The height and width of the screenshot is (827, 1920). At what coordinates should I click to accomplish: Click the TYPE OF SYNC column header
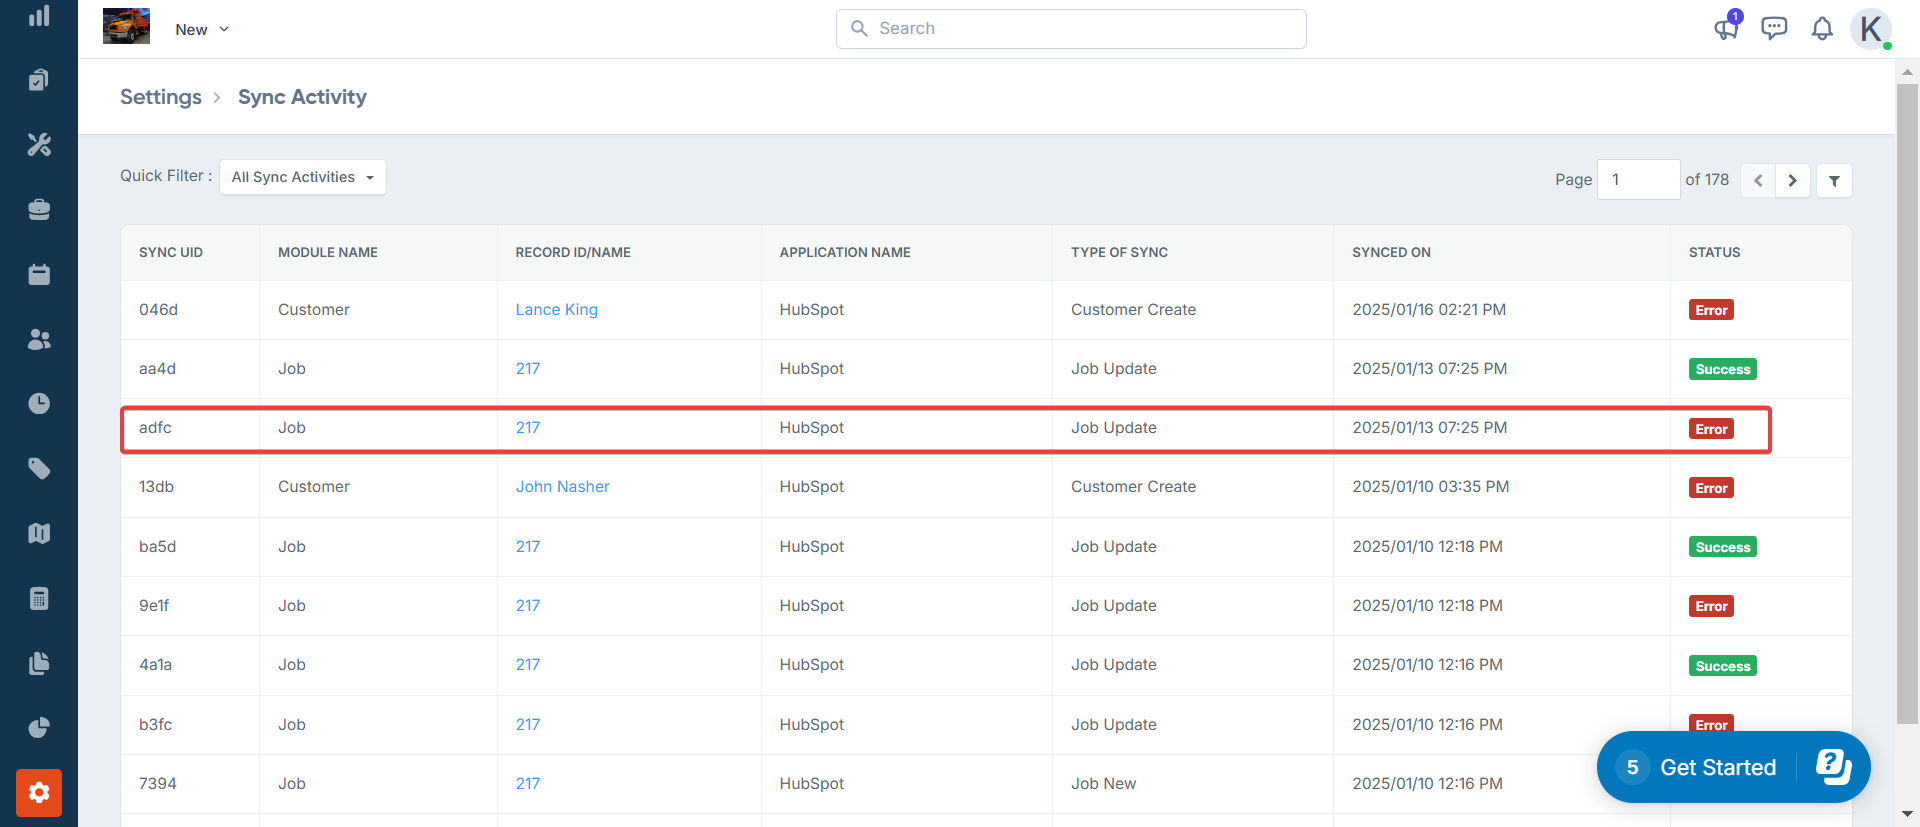(1119, 253)
